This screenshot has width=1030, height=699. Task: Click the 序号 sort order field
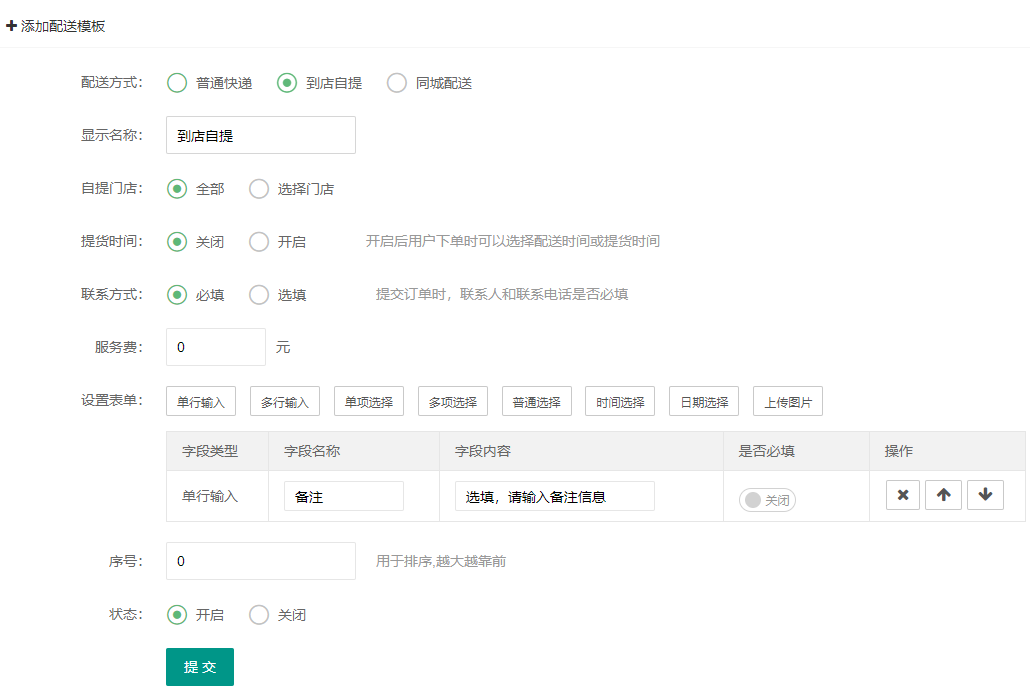(x=260, y=561)
